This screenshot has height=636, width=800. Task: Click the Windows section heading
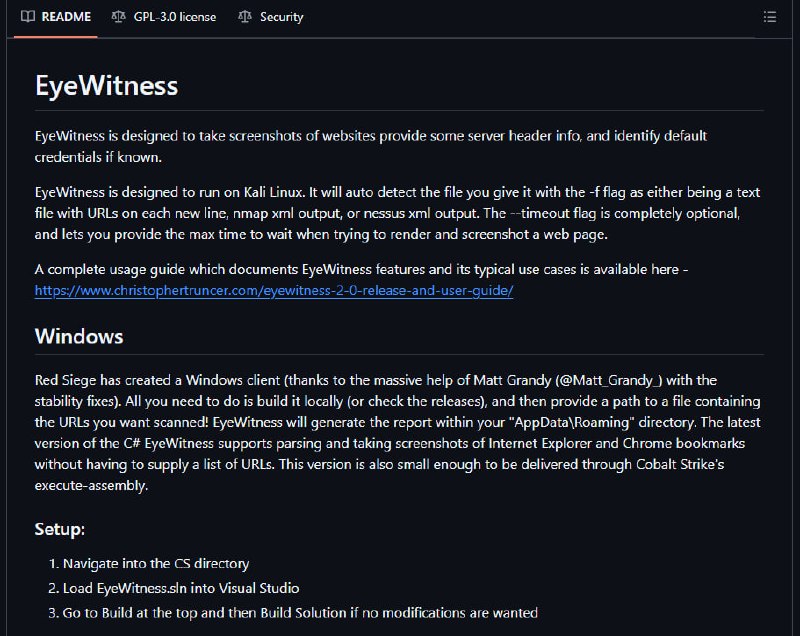(x=79, y=337)
